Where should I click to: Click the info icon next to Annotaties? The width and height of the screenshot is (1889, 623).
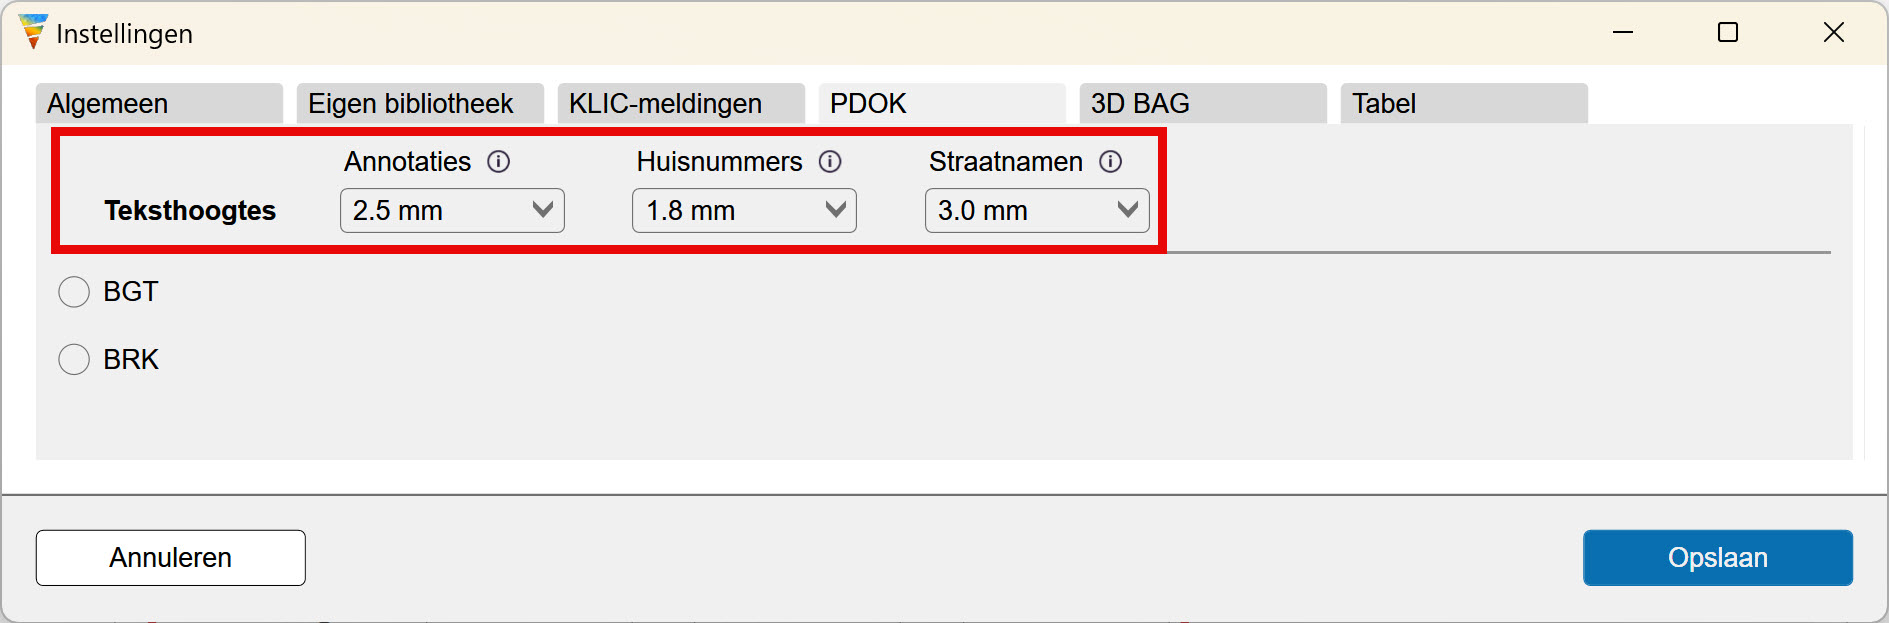(498, 162)
